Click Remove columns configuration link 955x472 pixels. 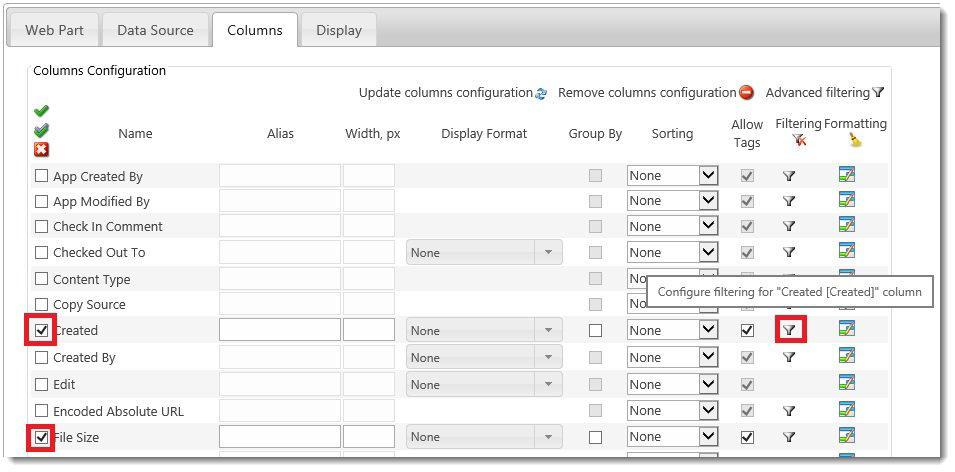(x=647, y=93)
